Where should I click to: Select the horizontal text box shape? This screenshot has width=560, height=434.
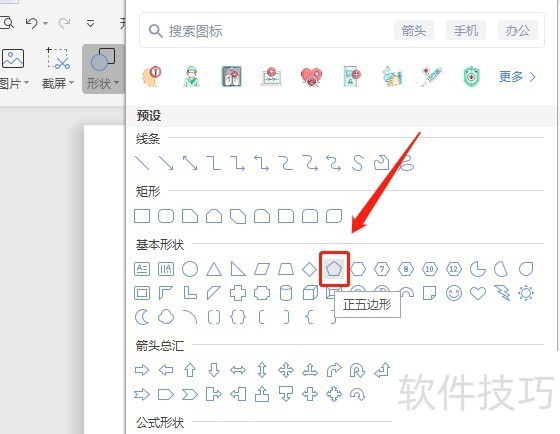[142, 269]
